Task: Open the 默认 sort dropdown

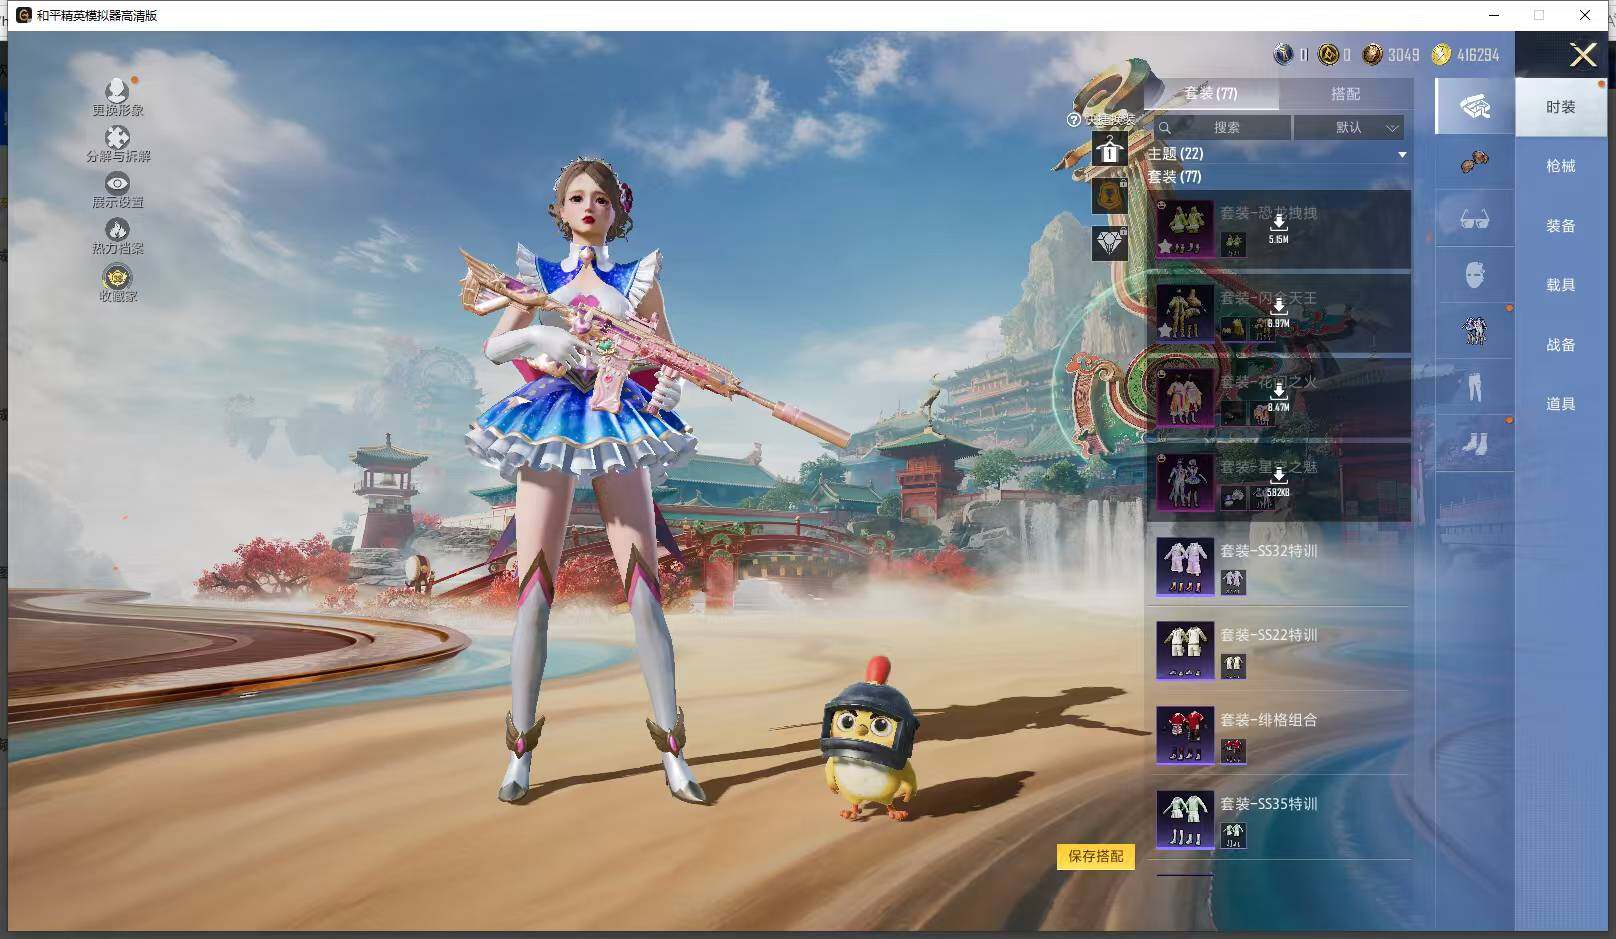Action: point(1349,128)
